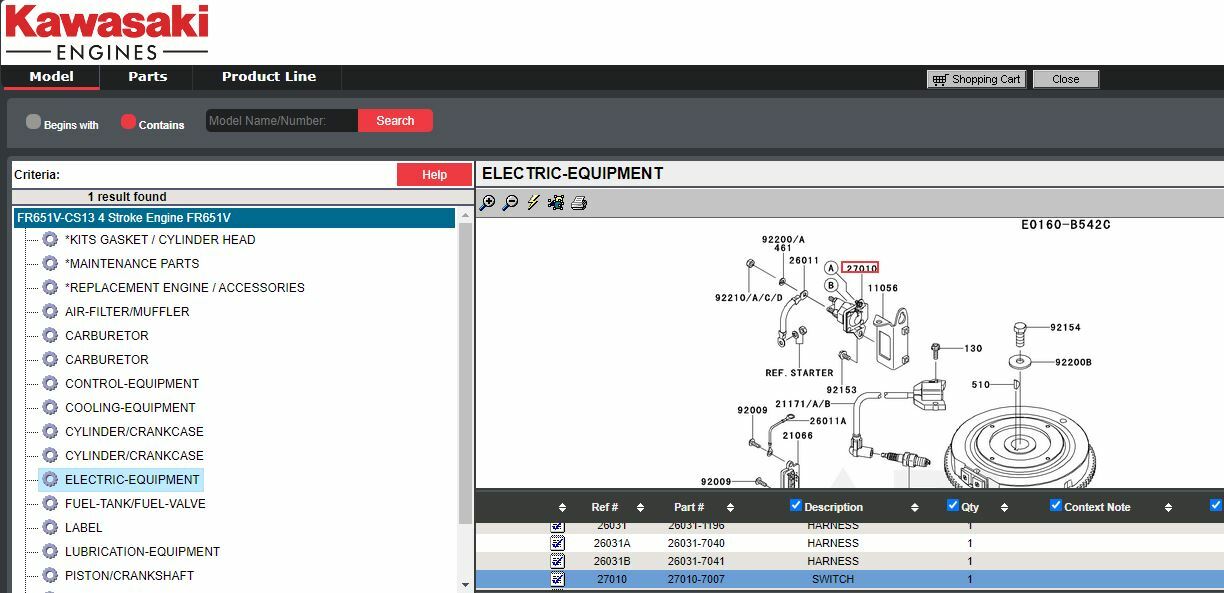The width and height of the screenshot is (1224, 593).
Task: Sort by the Part # column arrows
Action: coord(730,508)
